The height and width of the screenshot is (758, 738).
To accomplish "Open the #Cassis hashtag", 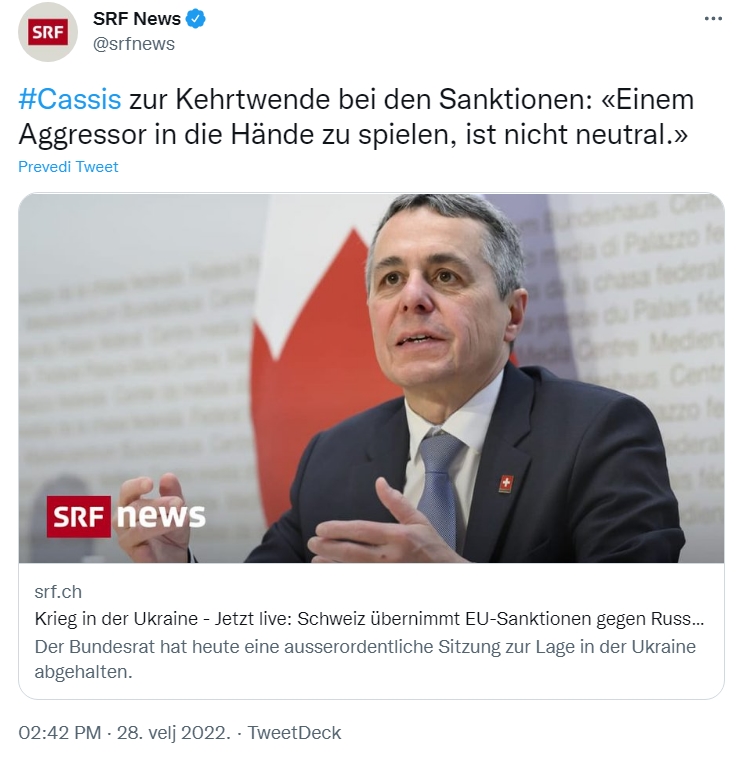I will click(70, 100).
